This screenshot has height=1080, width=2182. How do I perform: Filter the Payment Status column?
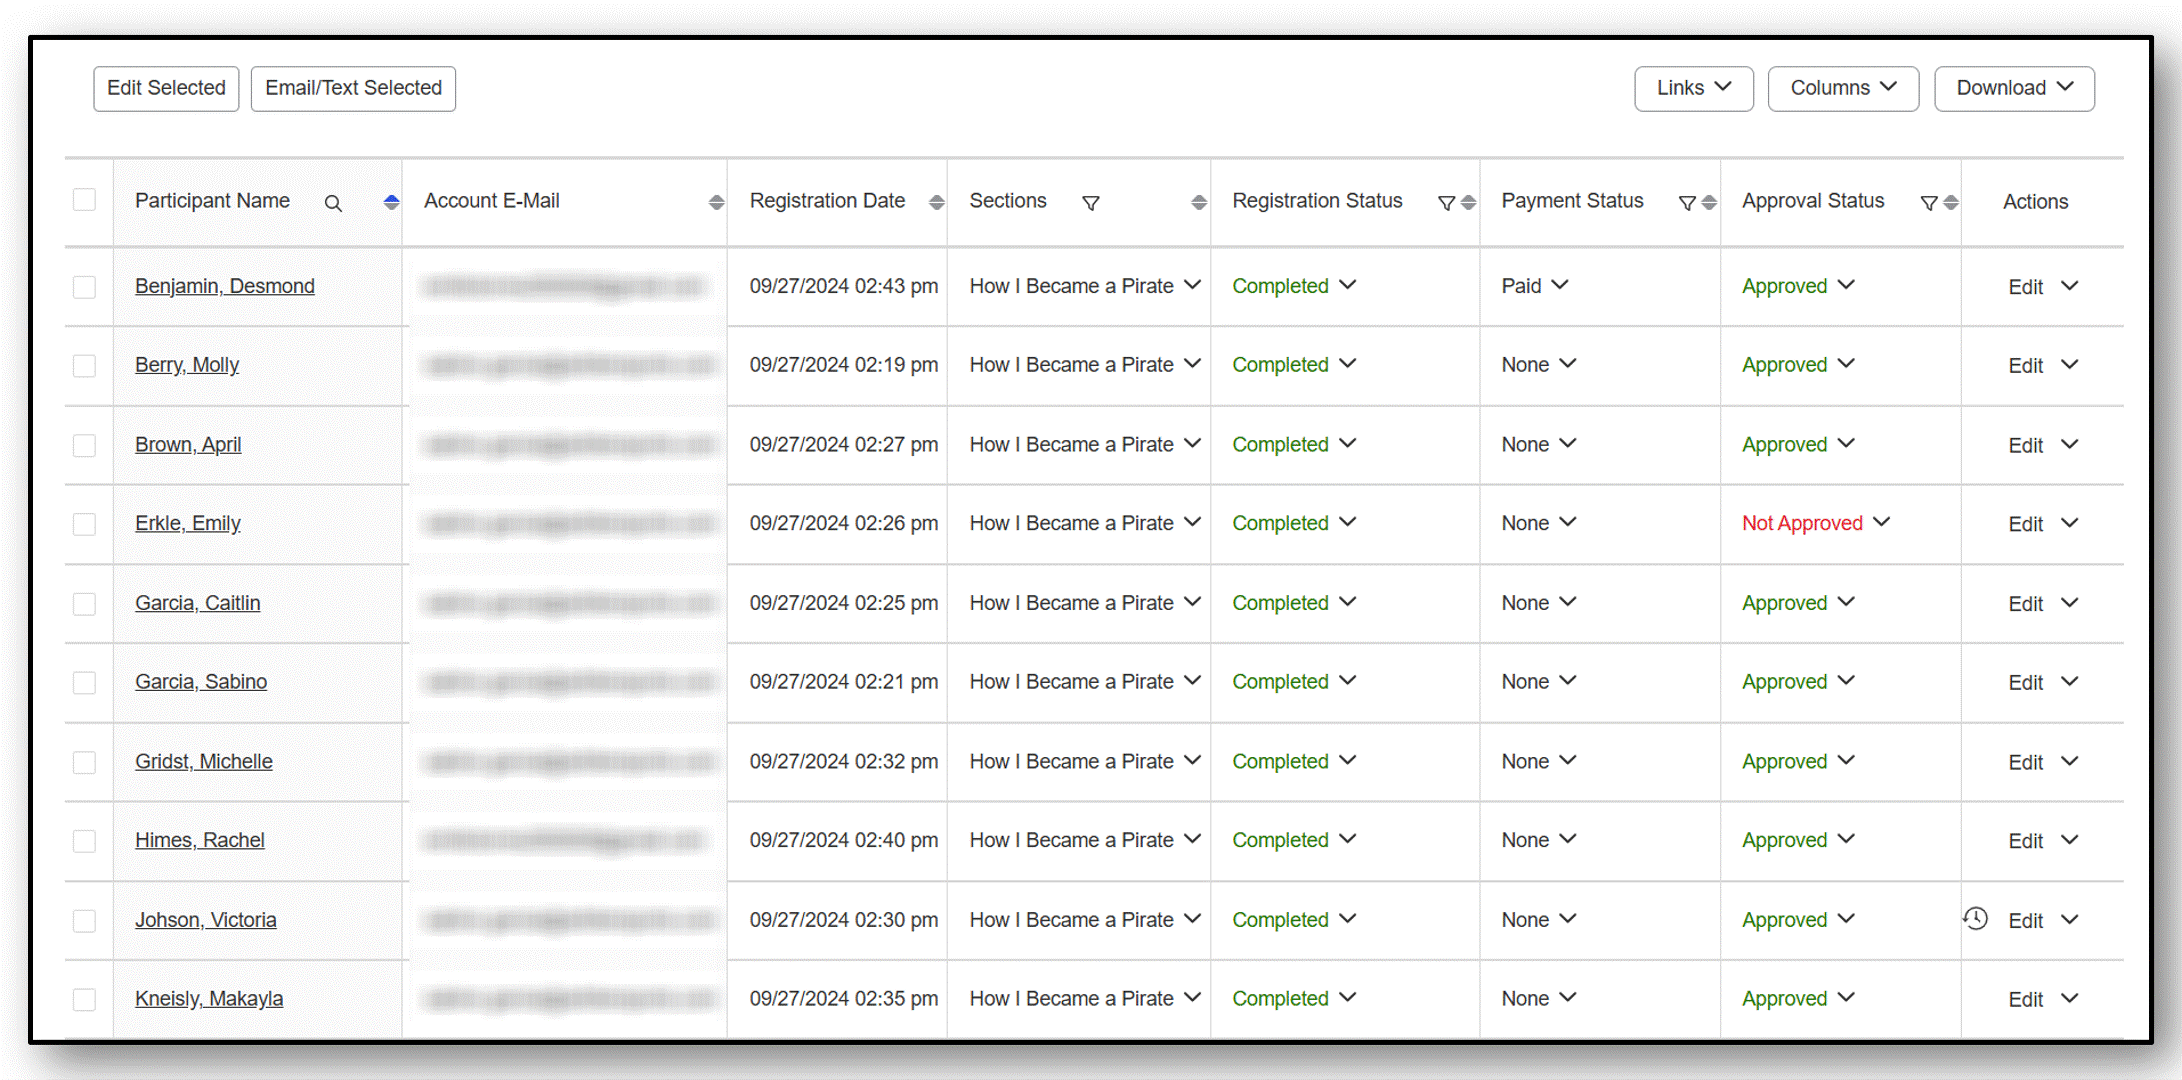[x=1687, y=203]
